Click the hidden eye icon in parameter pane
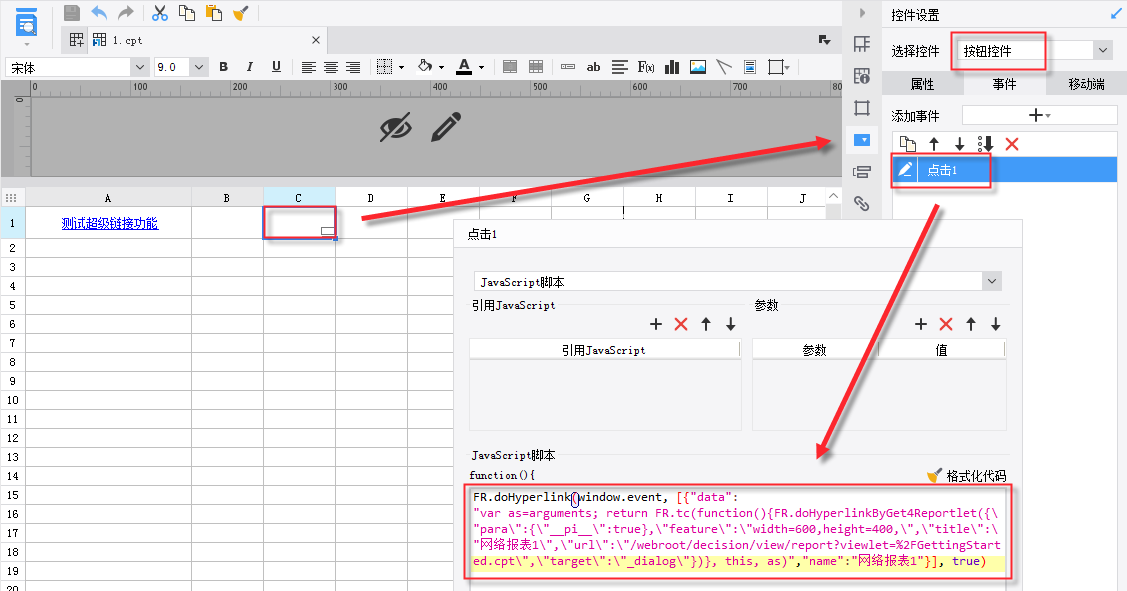This screenshot has height=591, width=1127. click(396, 127)
